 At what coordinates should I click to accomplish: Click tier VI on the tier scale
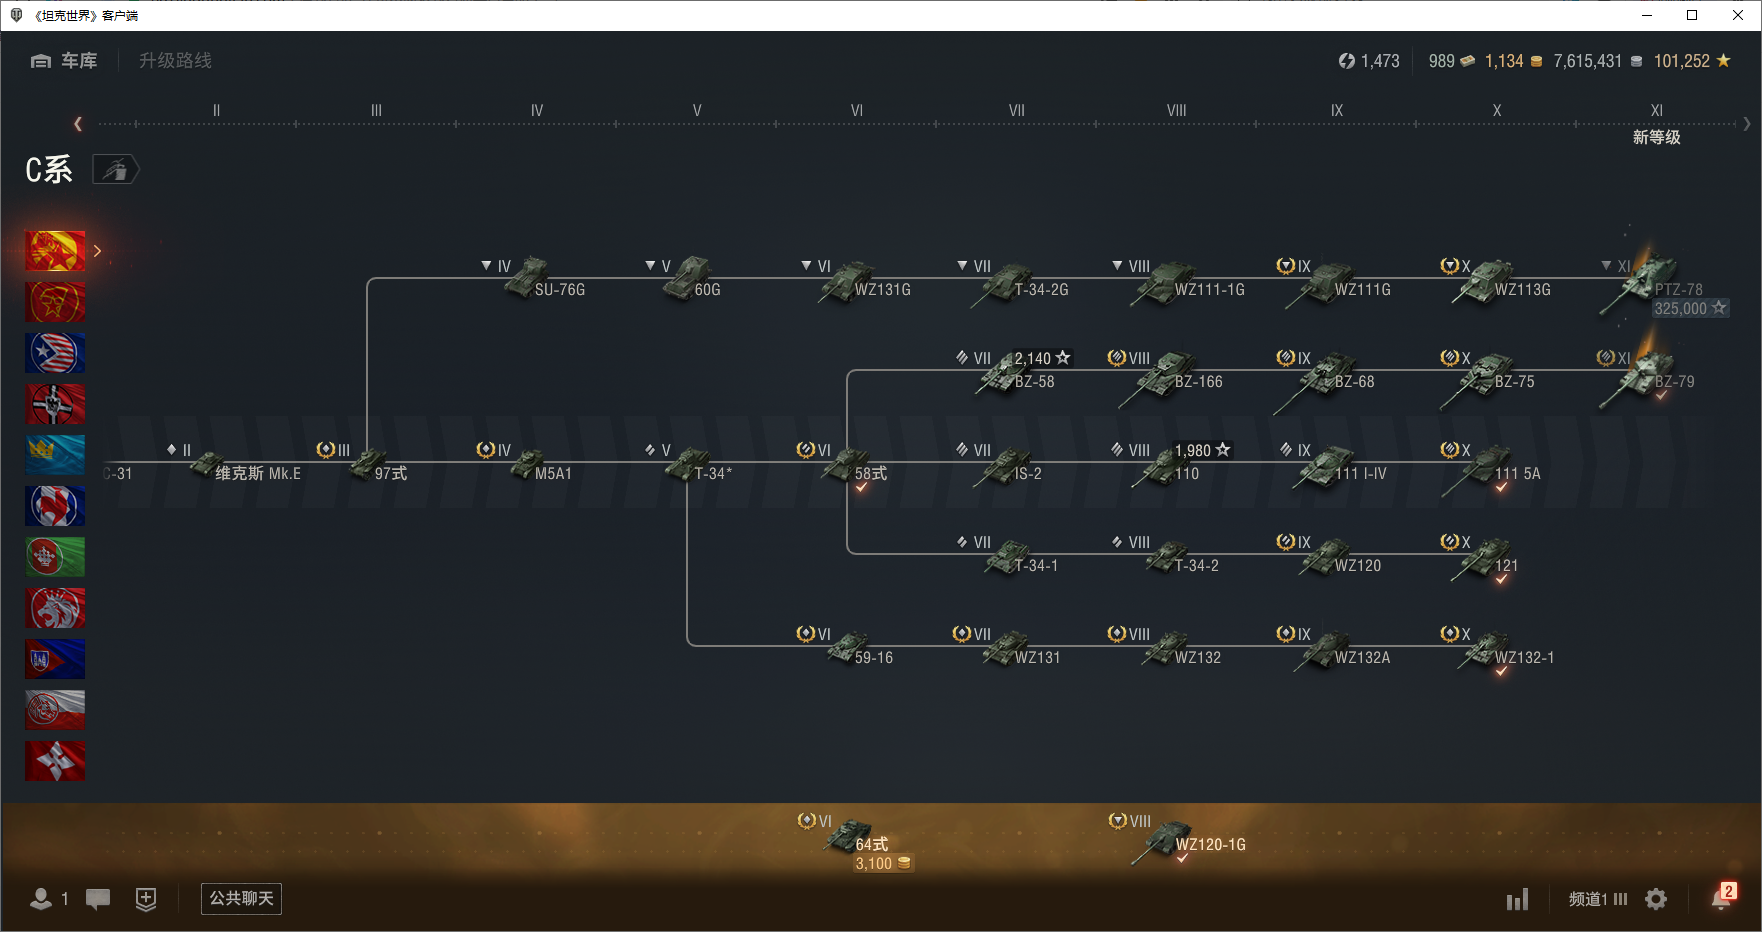coord(856,111)
